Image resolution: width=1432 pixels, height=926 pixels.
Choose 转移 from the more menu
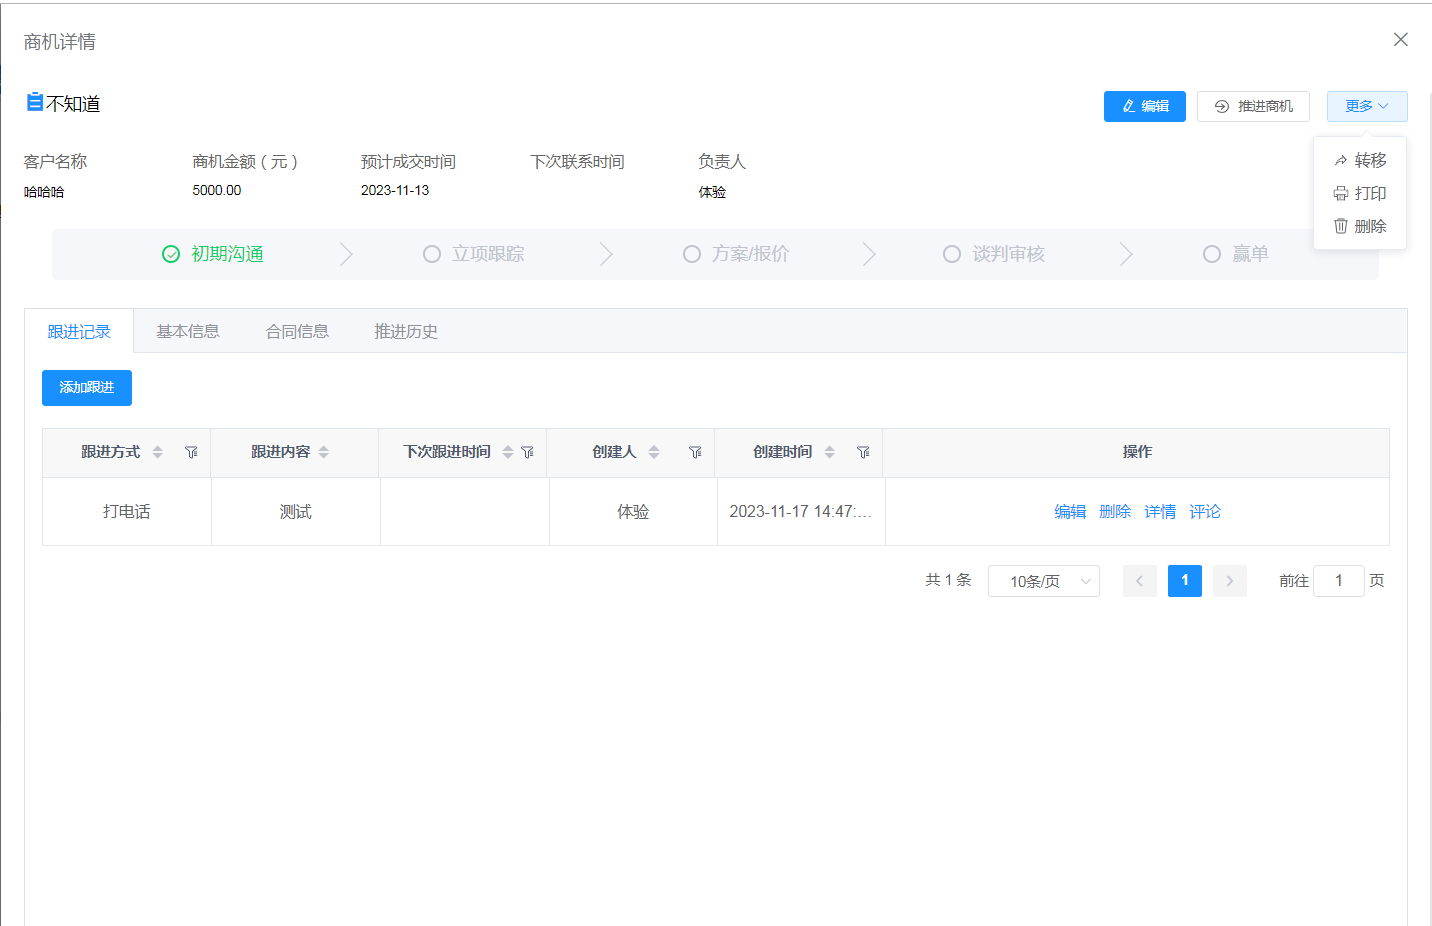coord(1360,161)
